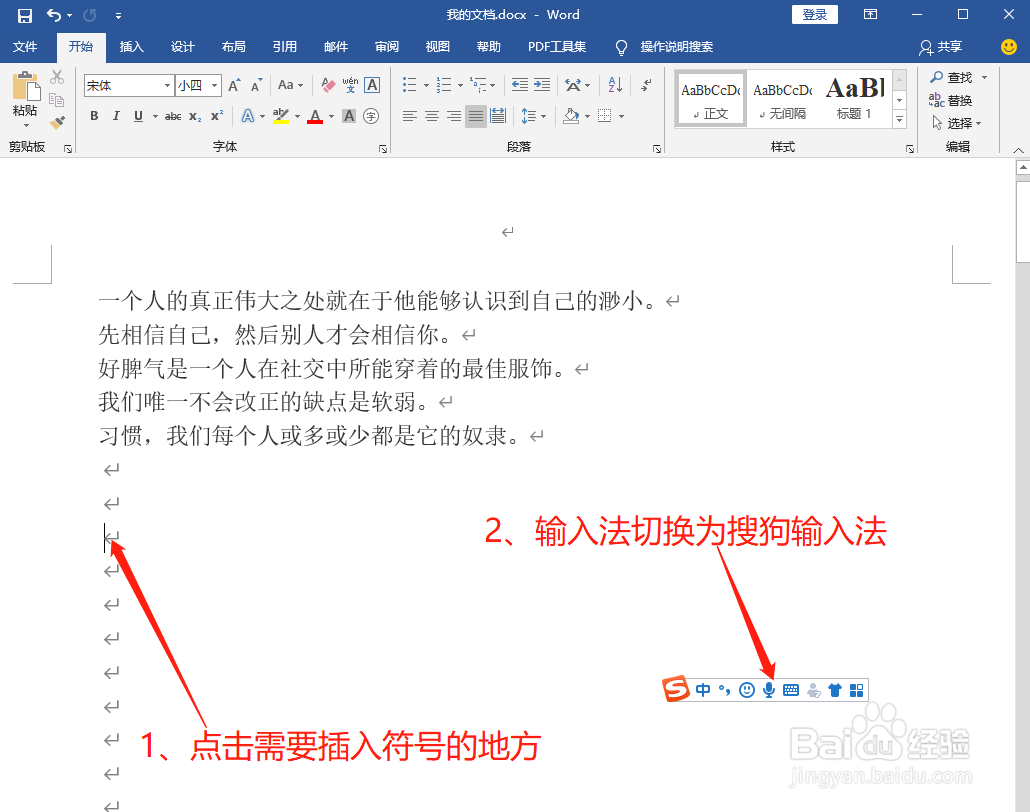Open the soft keyboard icon on Sogou bar

(x=791, y=689)
